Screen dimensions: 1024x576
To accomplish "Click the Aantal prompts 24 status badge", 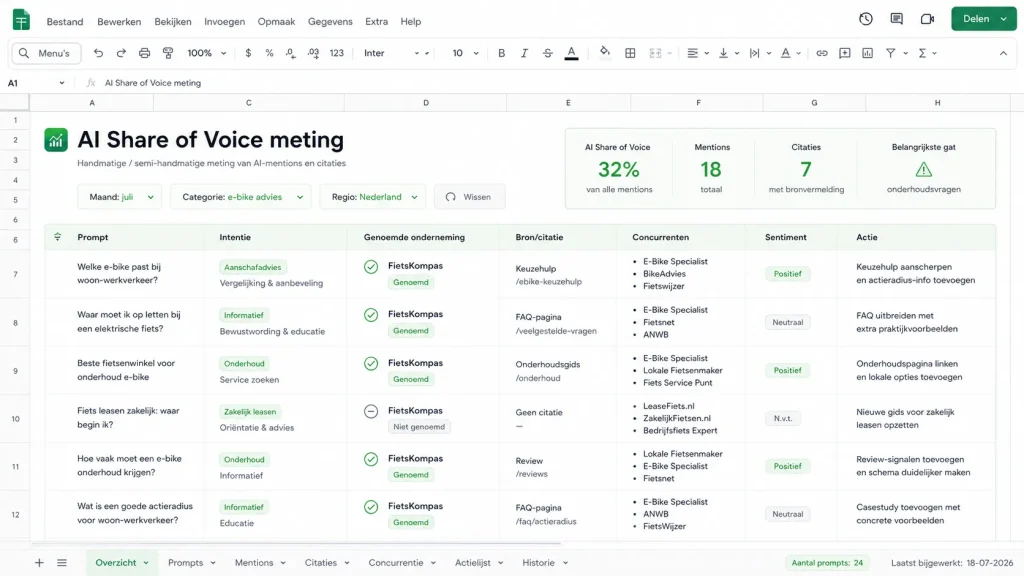I will pos(827,562).
